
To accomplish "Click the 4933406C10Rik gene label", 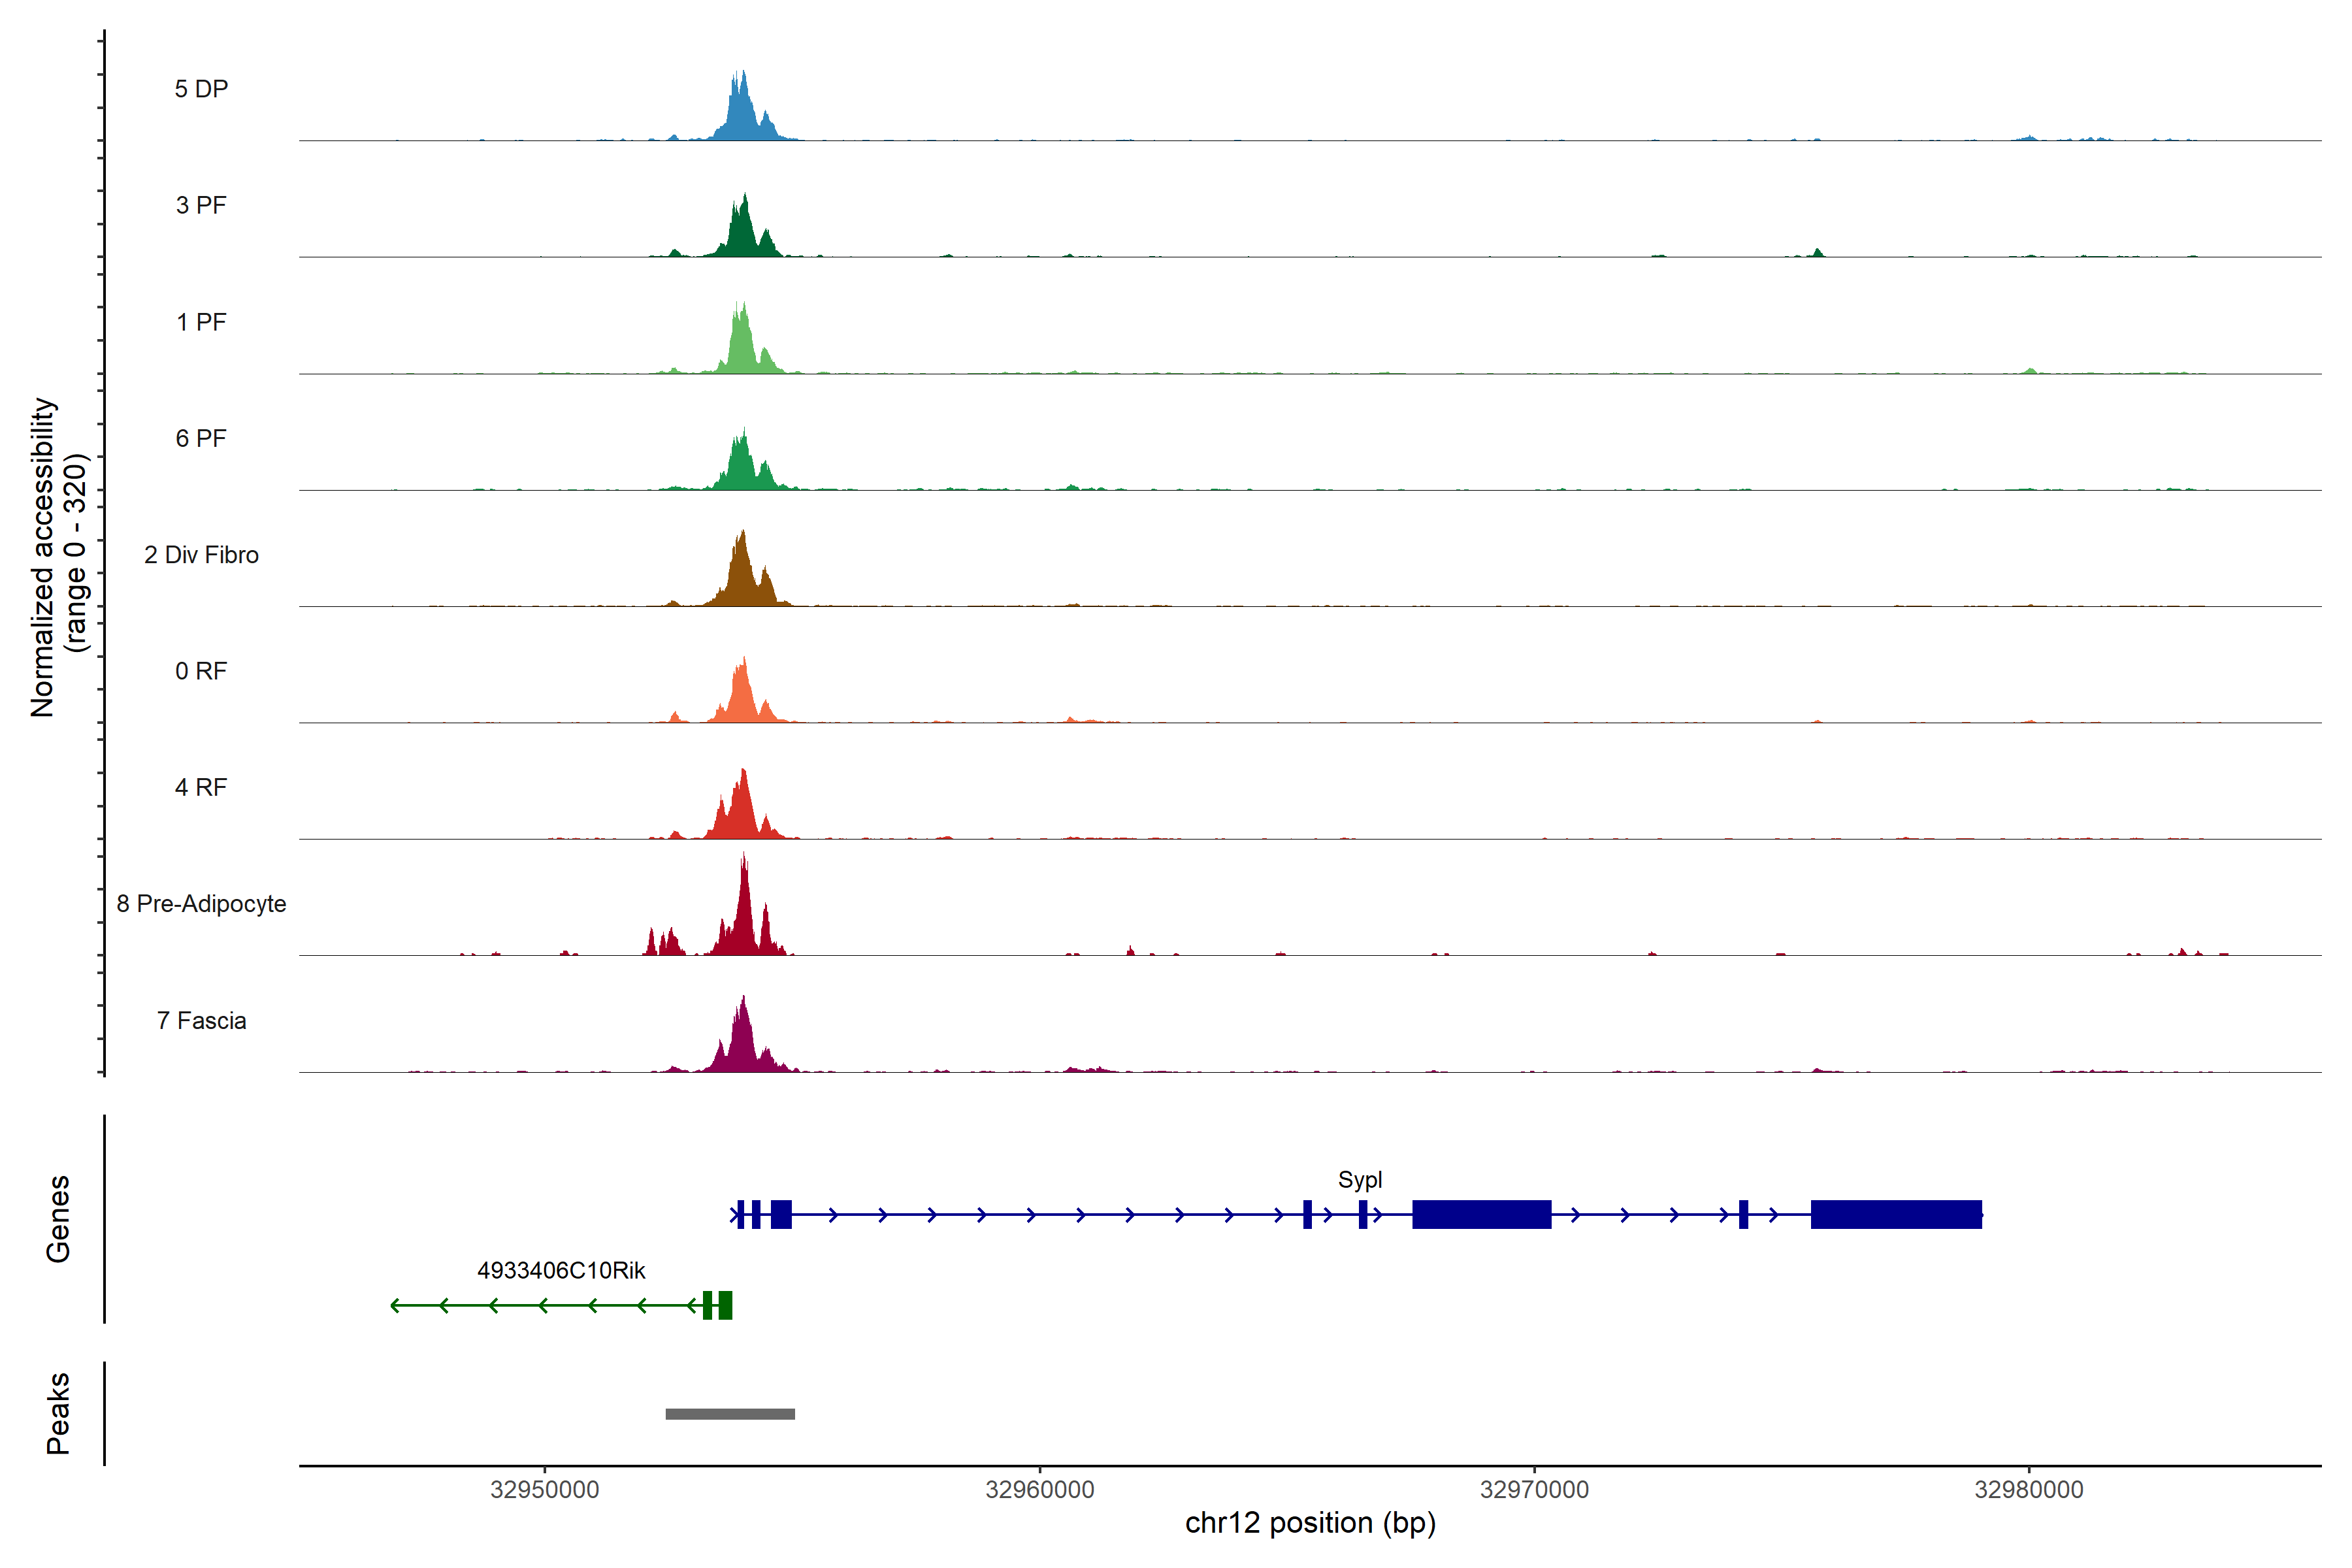I will (561, 1271).
